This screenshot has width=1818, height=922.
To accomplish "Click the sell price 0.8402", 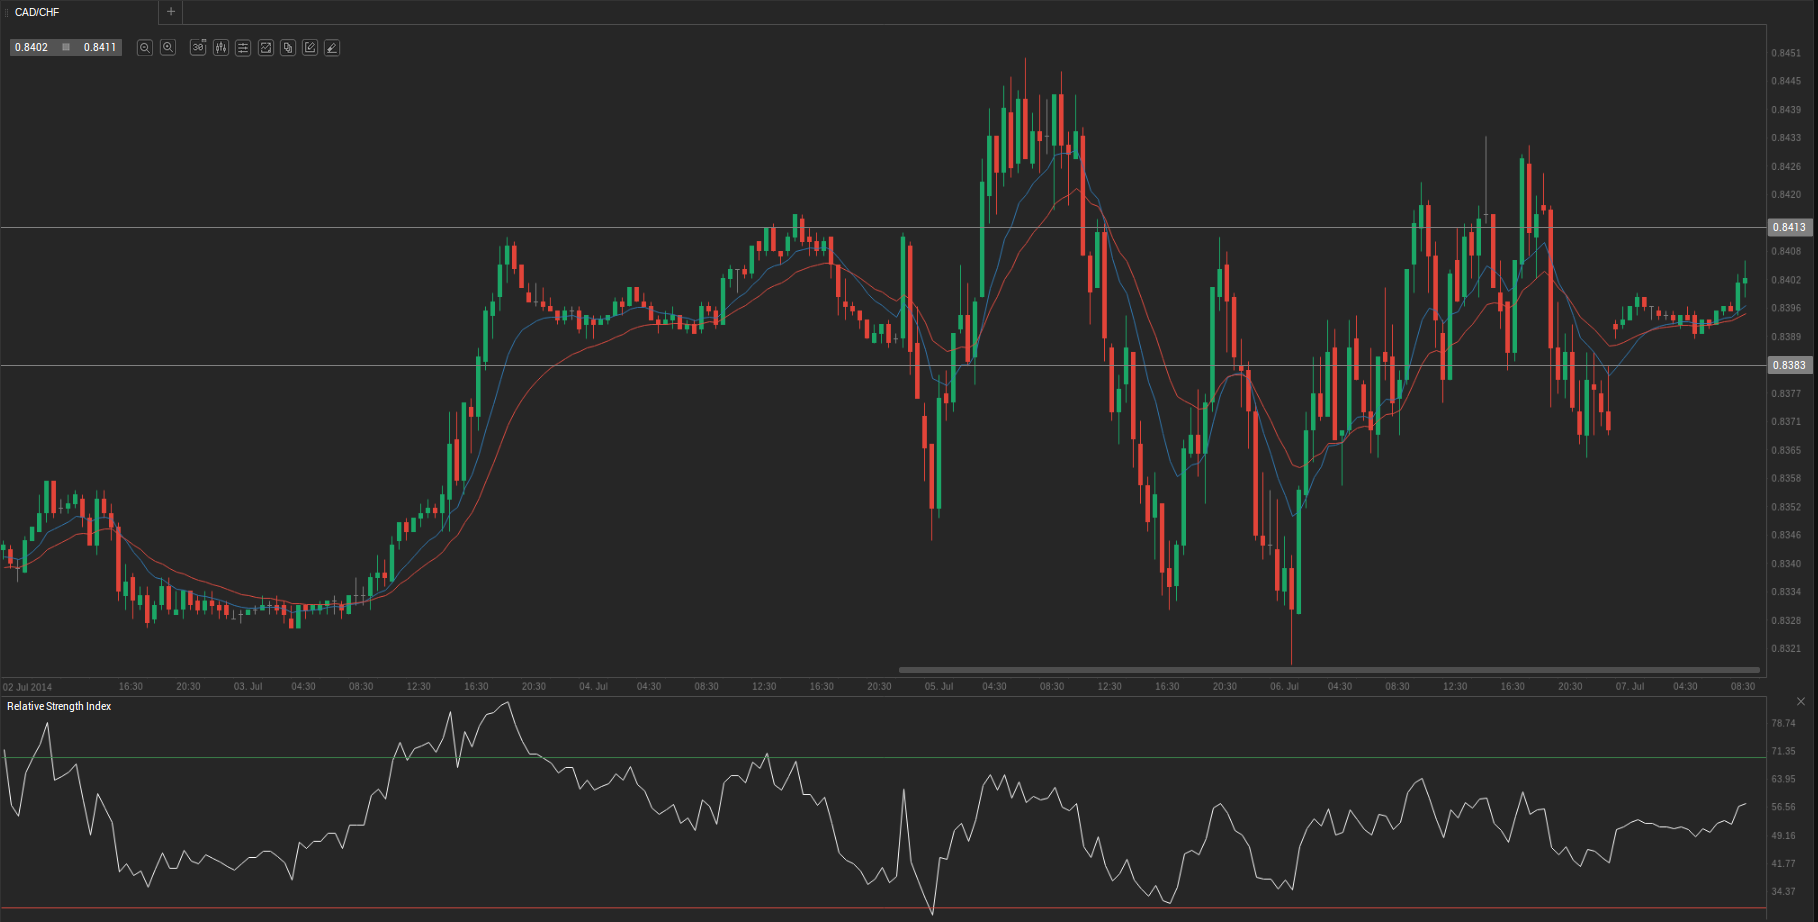I will click(32, 47).
